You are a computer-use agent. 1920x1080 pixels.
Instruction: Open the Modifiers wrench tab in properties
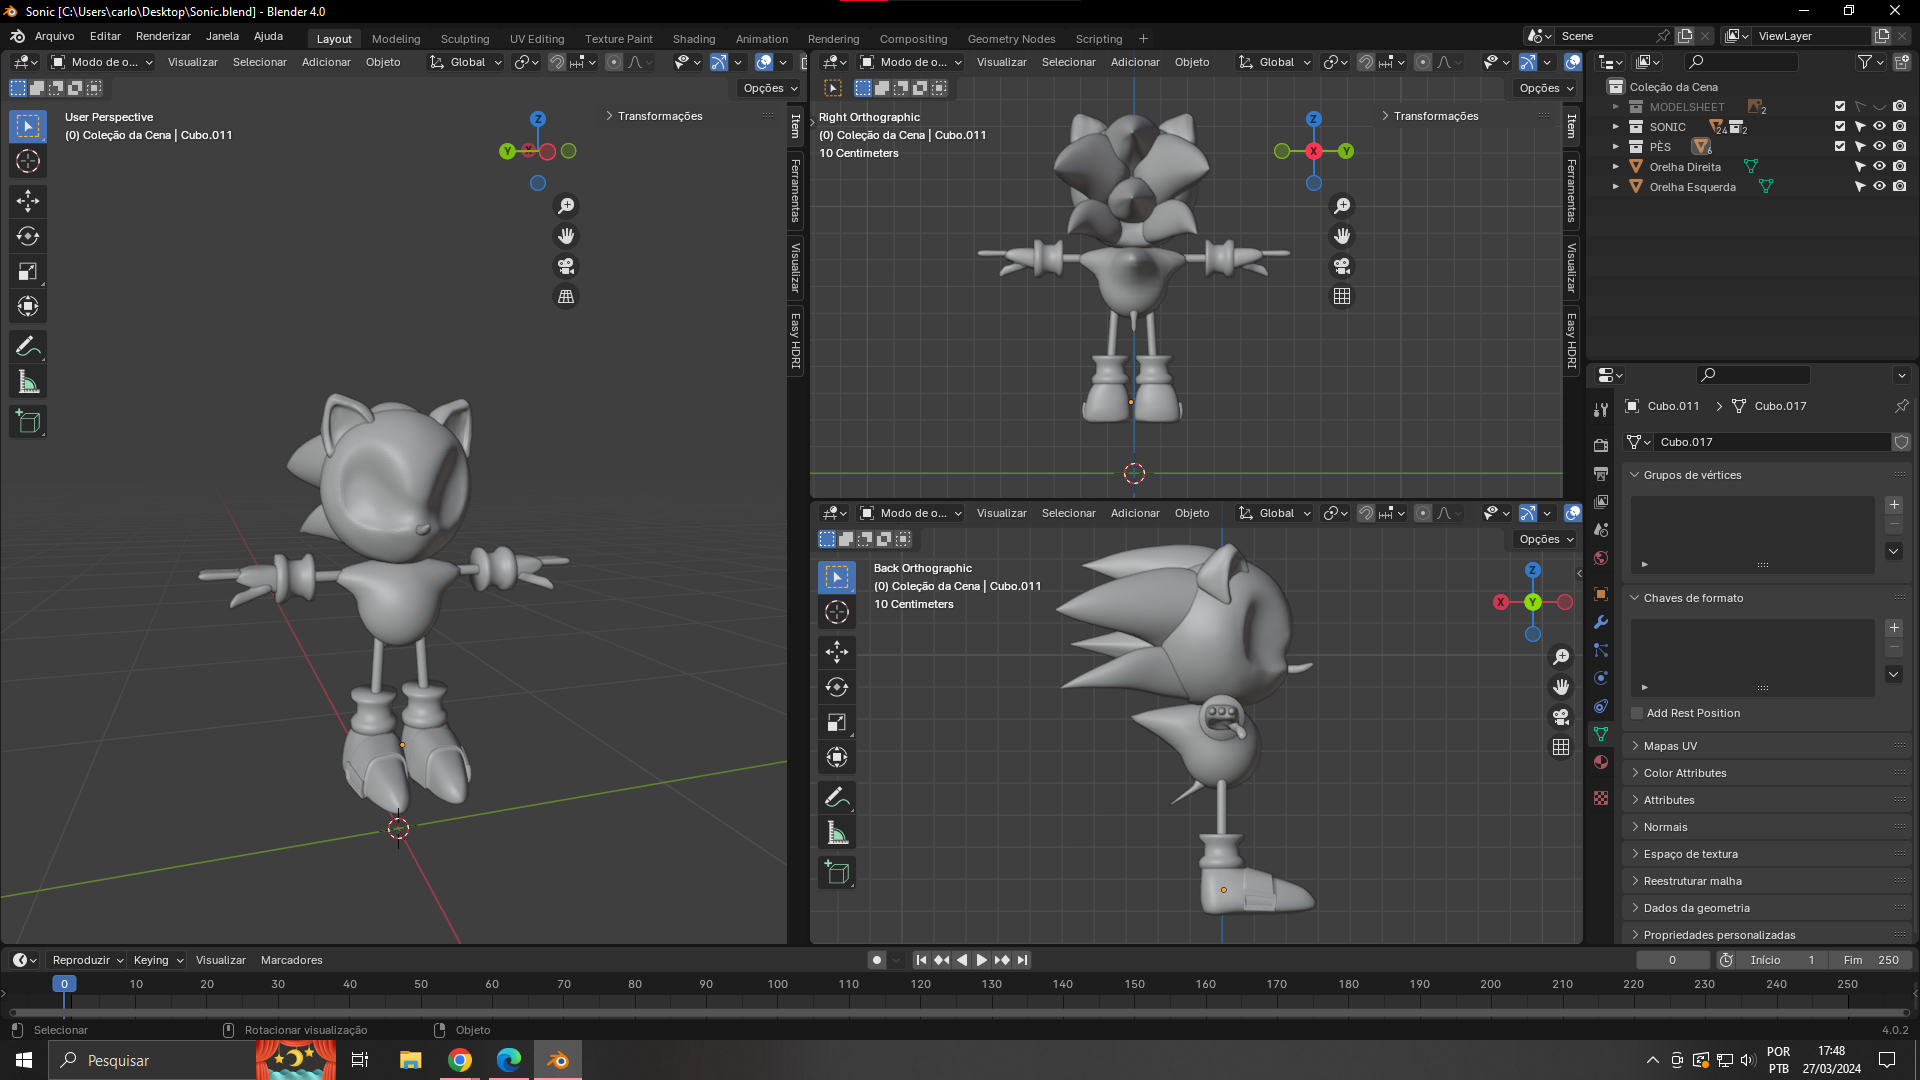(x=1601, y=622)
